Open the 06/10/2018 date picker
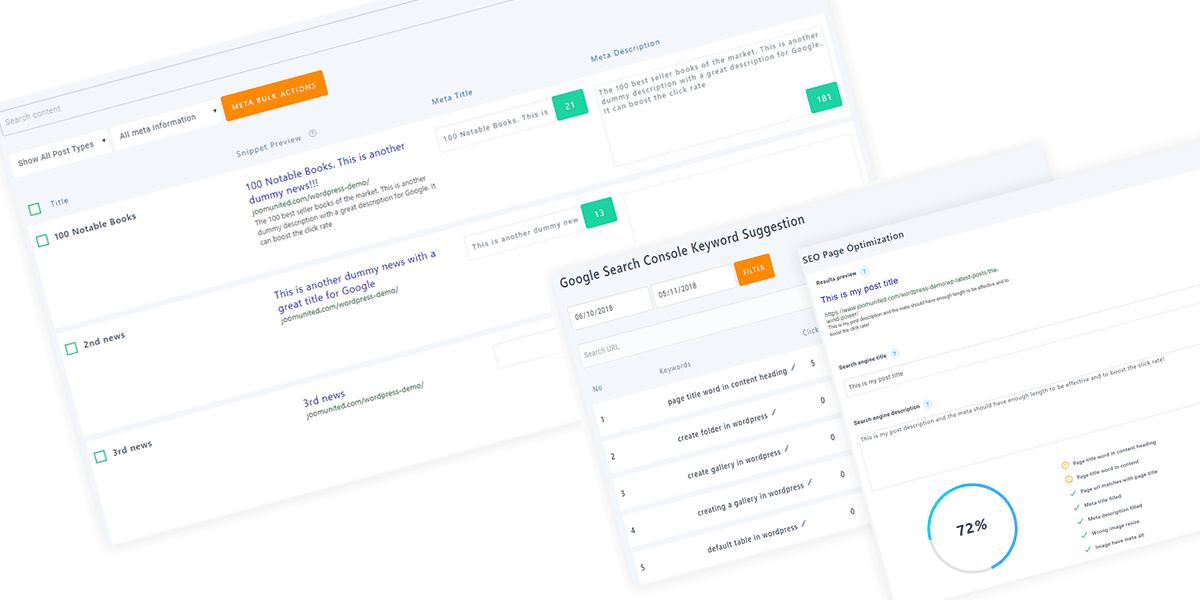 (x=610, y=307)
